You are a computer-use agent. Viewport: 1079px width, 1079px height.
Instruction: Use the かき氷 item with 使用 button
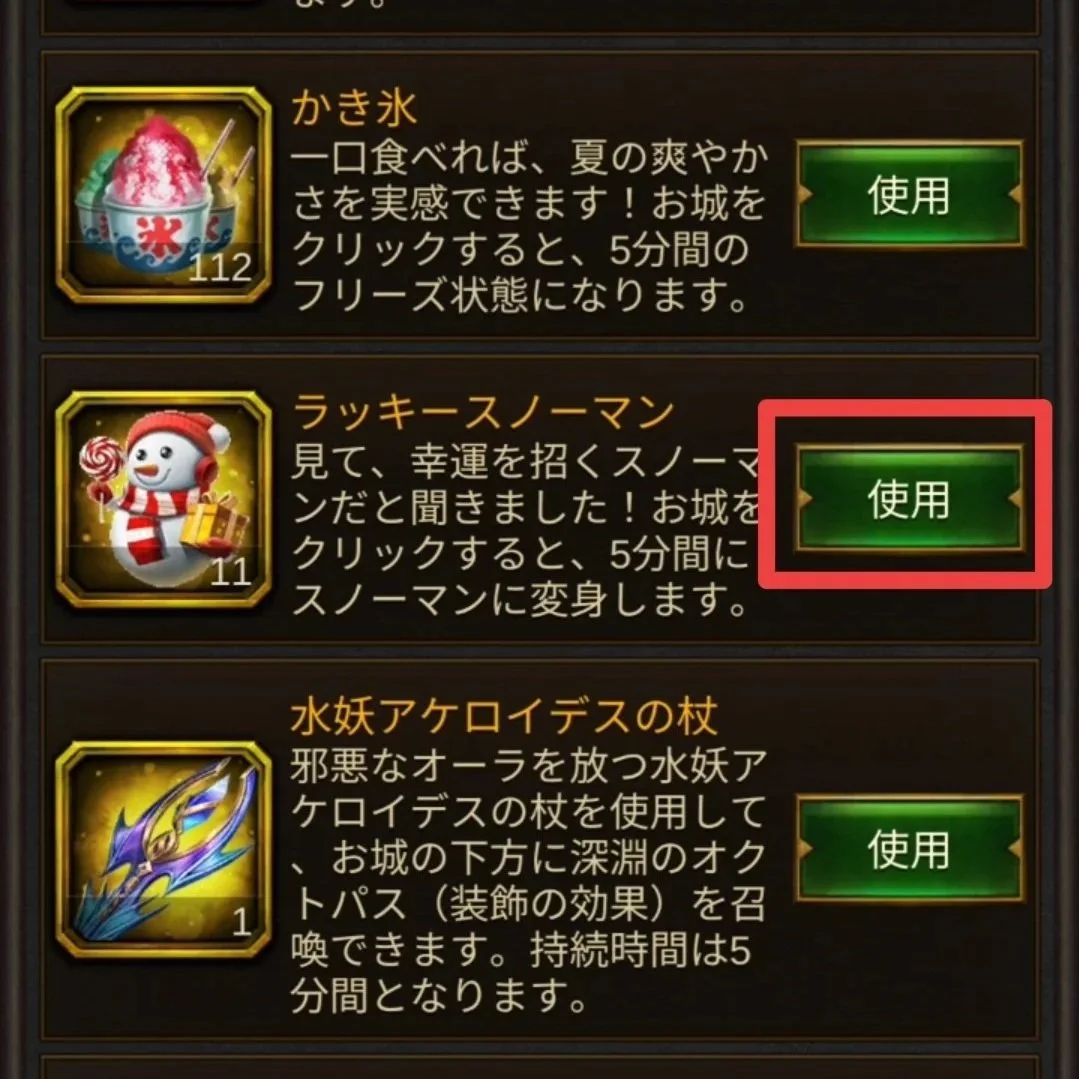(x=909, y=195)
